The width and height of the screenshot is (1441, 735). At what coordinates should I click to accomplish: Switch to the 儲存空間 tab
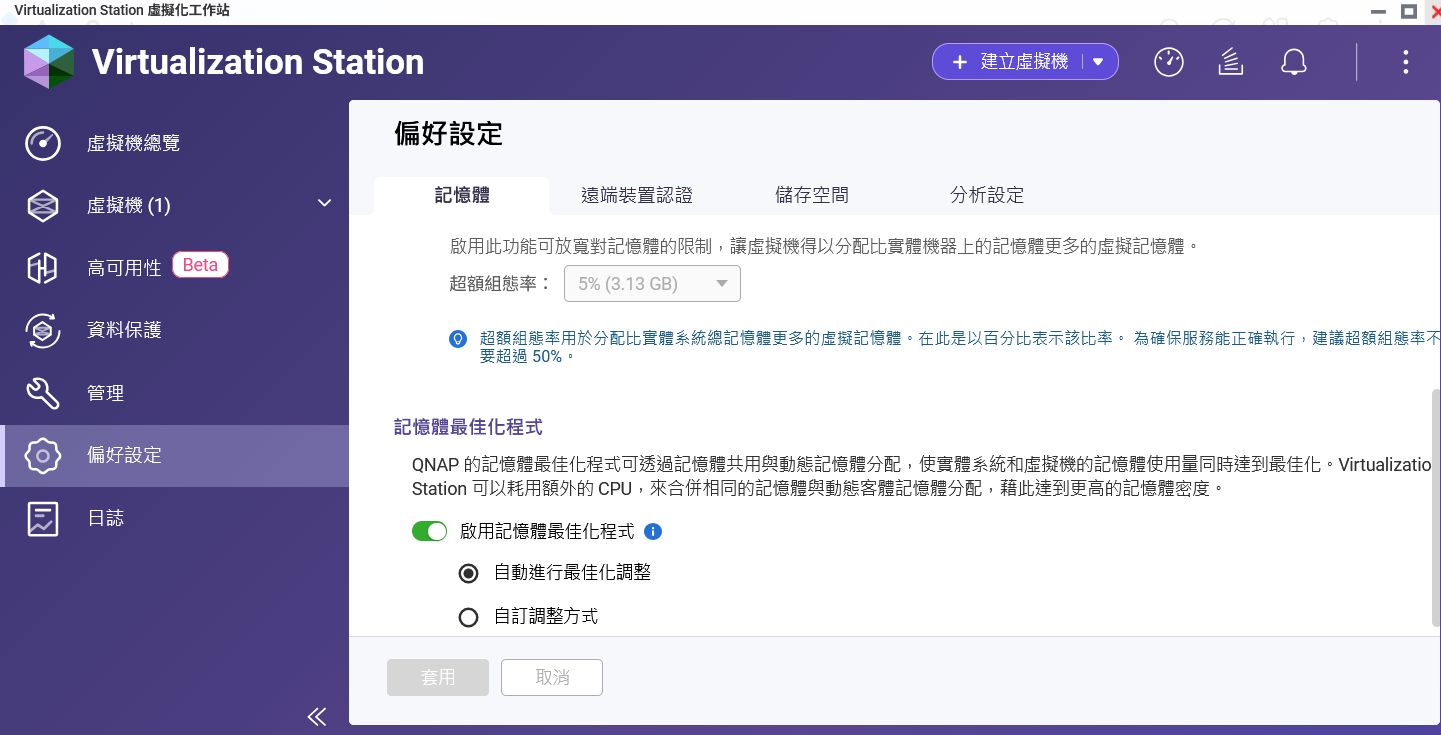[812, 195]
